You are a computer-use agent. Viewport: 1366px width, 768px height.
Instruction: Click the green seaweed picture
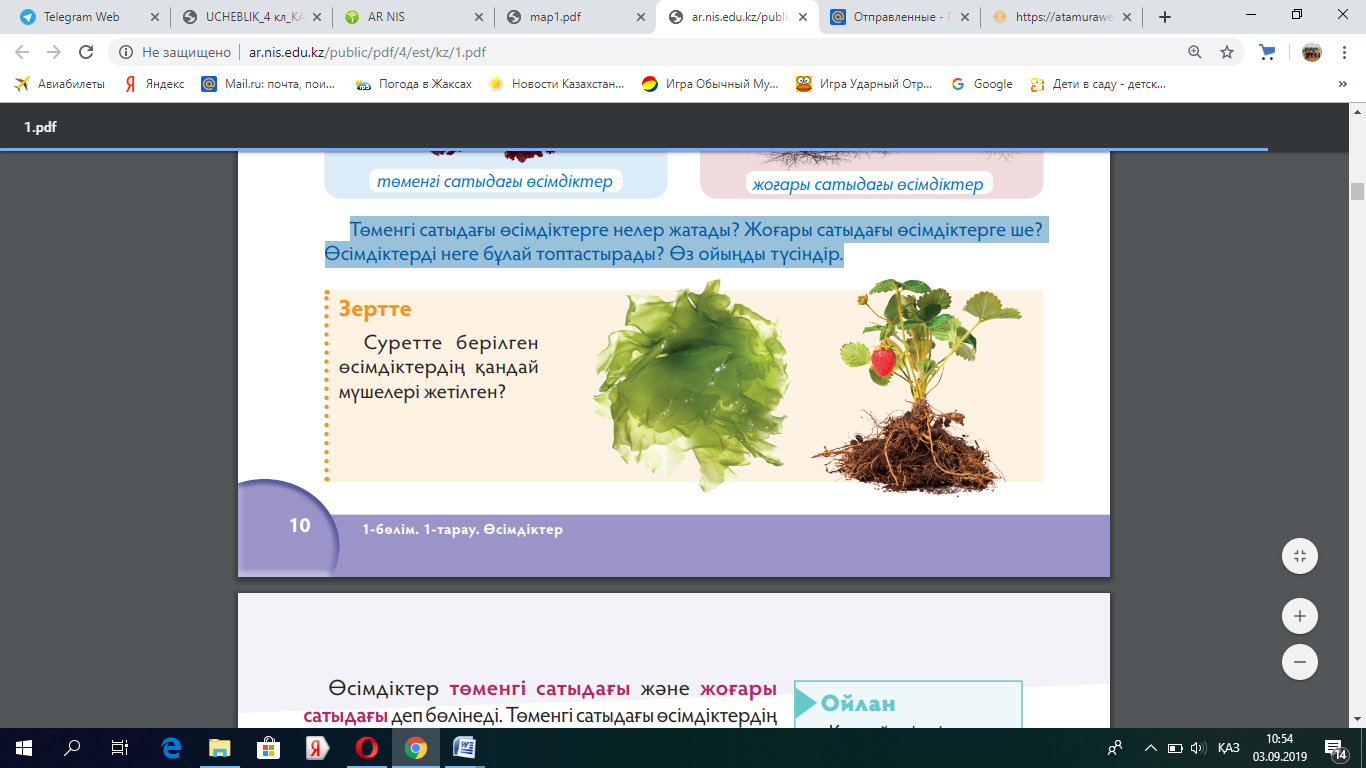point(691,385)
